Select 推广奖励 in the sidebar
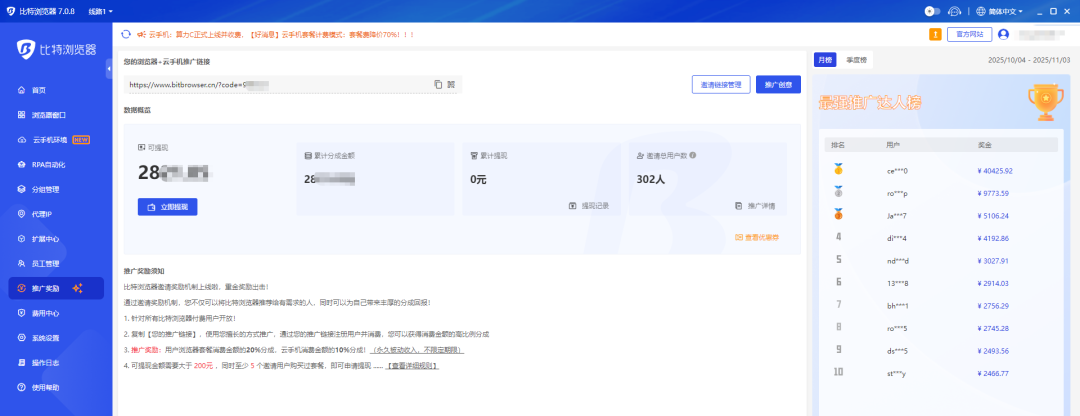1080x416 pixels. point(56,289)
